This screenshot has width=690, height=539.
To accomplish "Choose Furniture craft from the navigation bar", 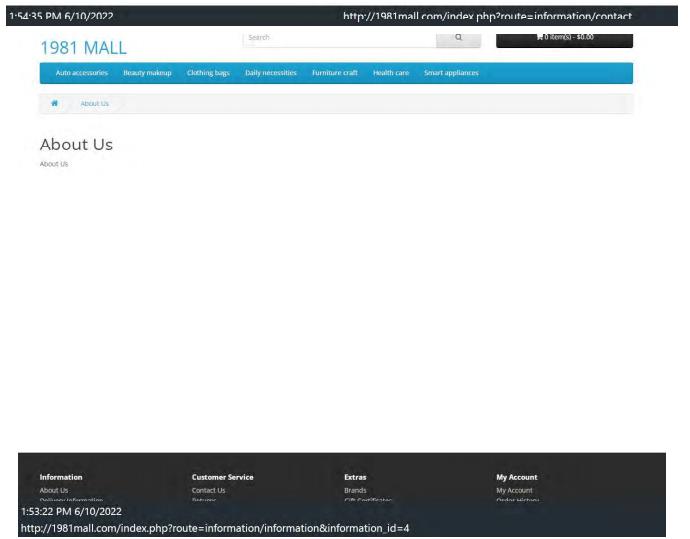I will (x=334, y=73).
